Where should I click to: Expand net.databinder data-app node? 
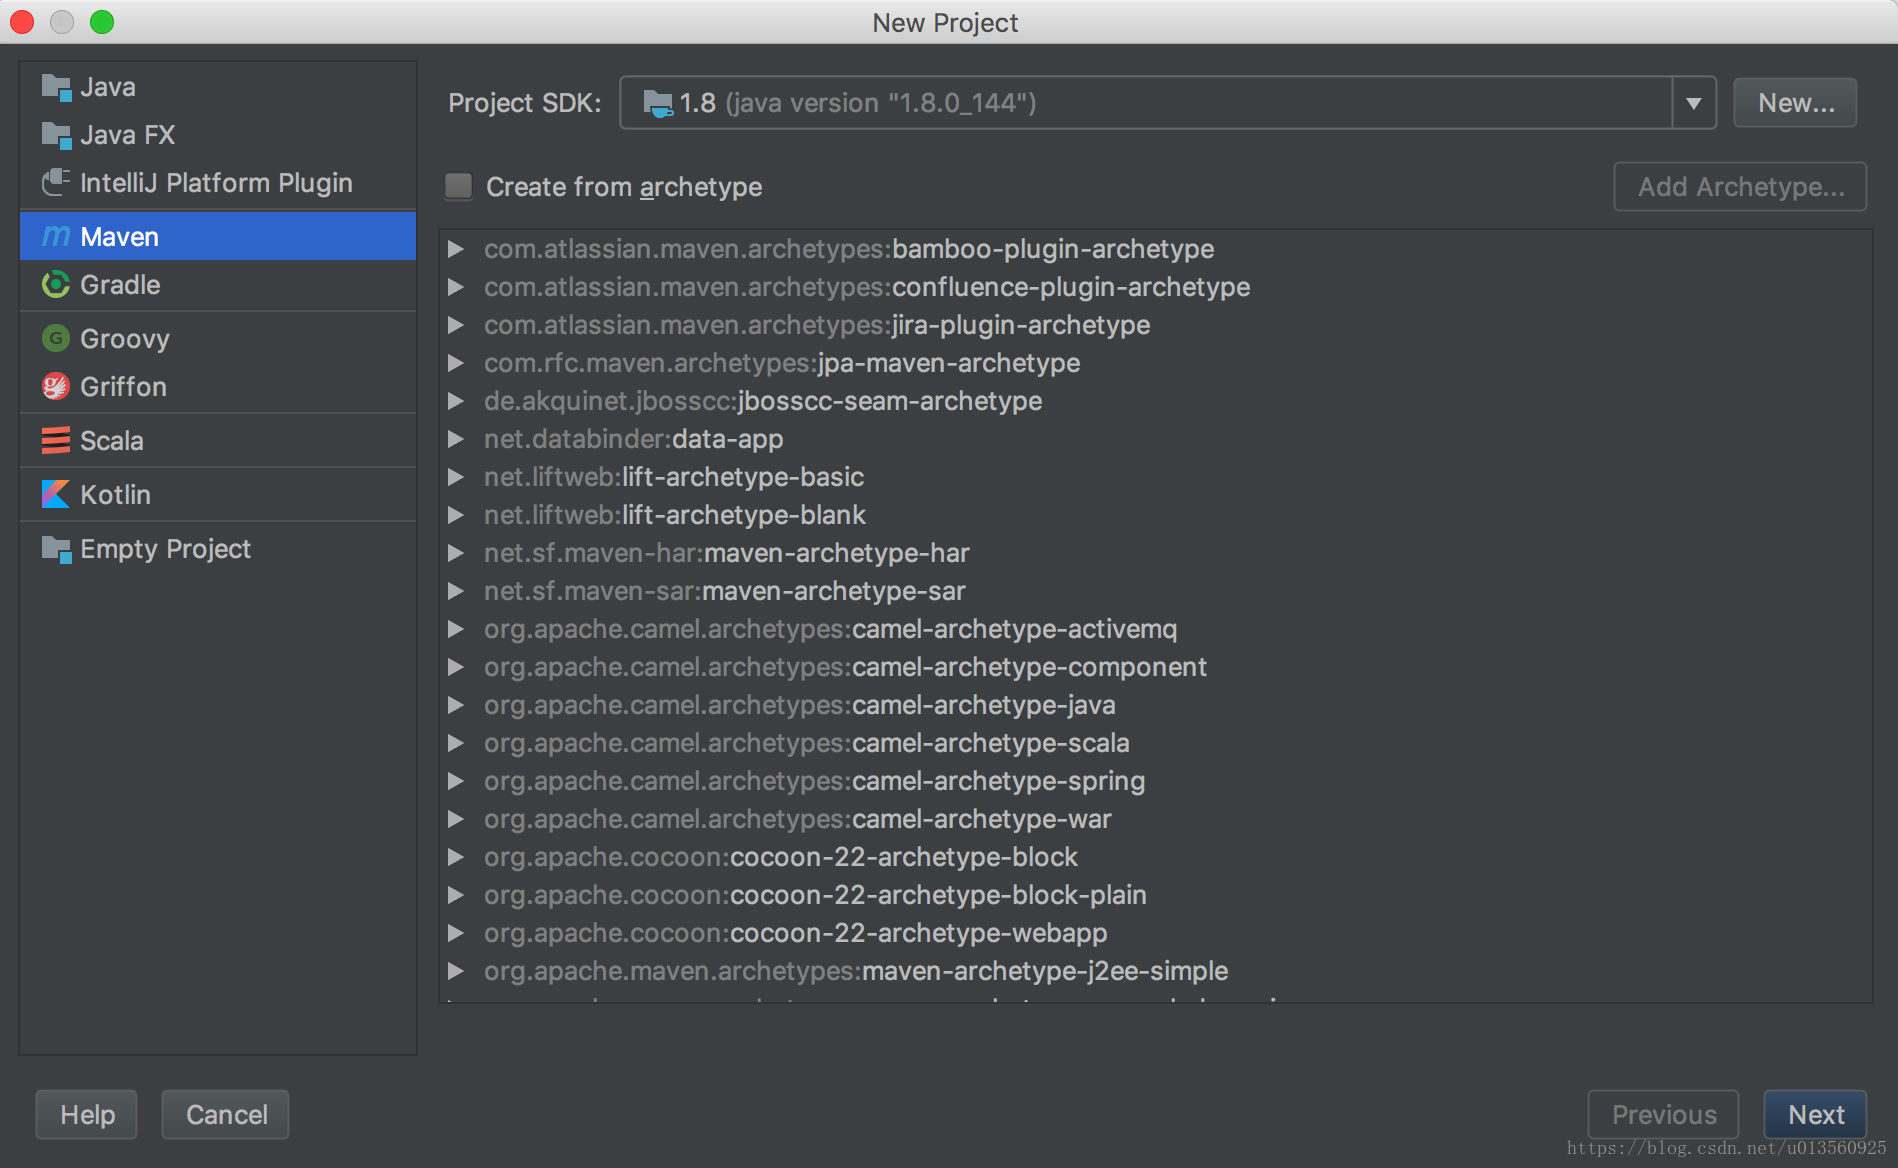456,439
